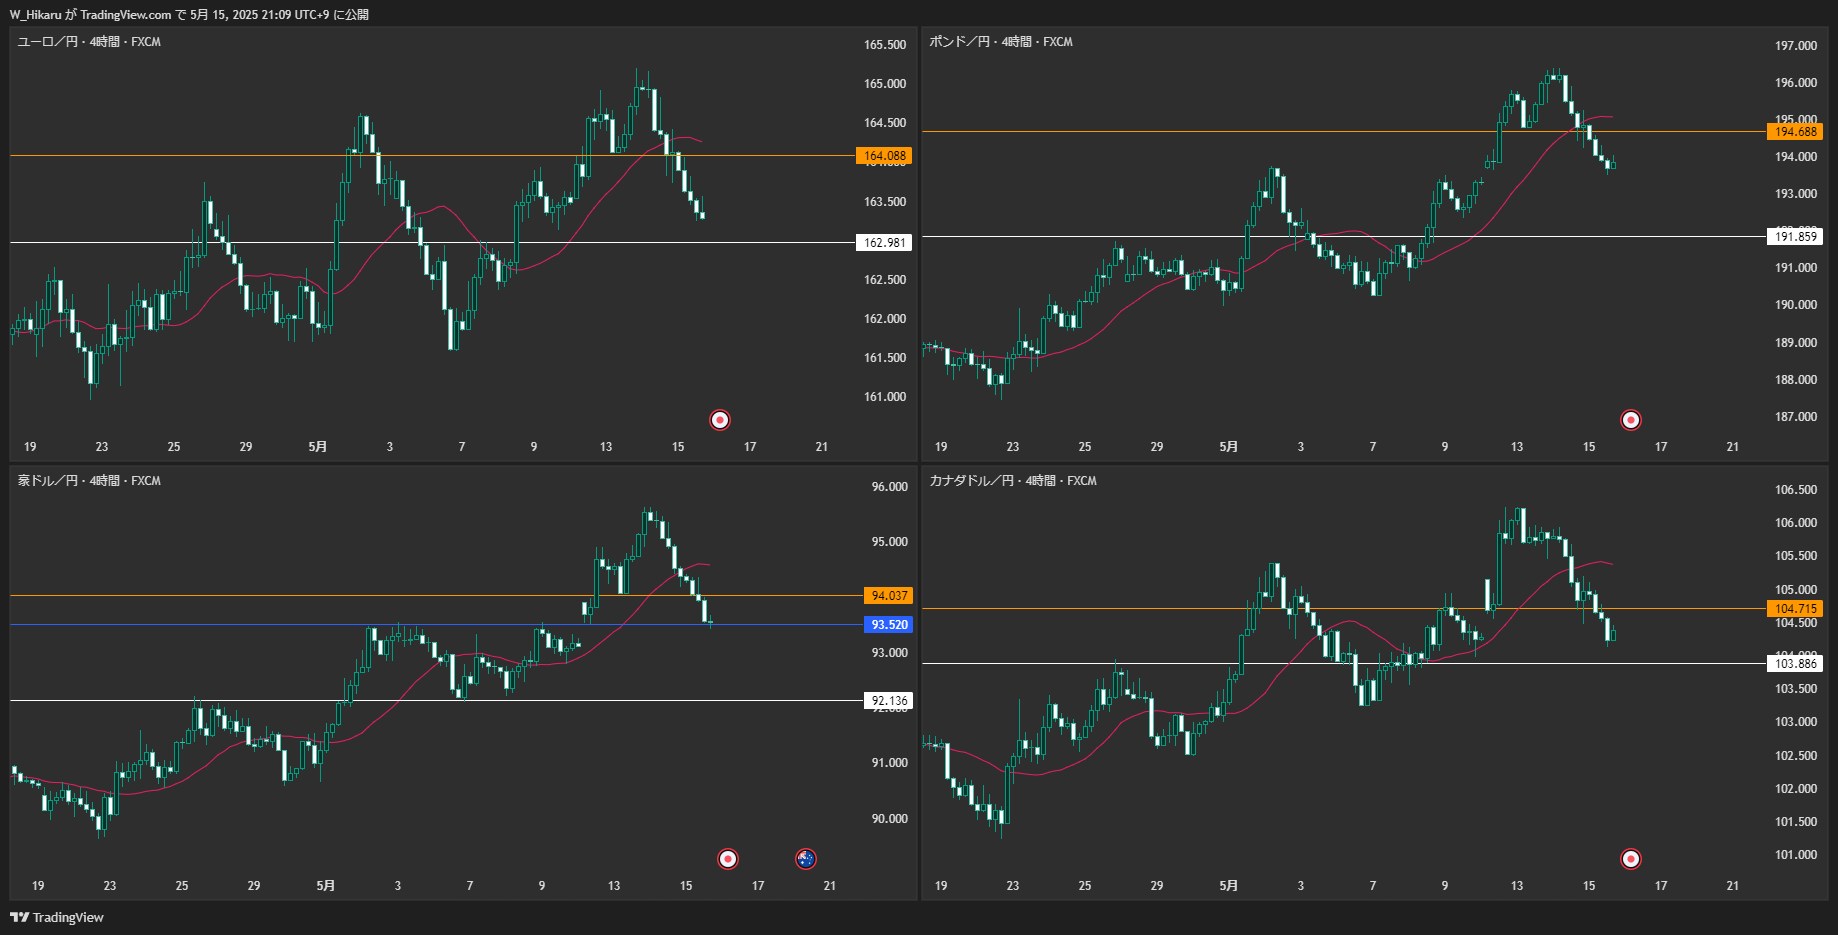Click the ユーロ/円・4時間・FXCM chart title
Image resolution: width=1838 pixels, height=935 pixels.
point(89,42)
